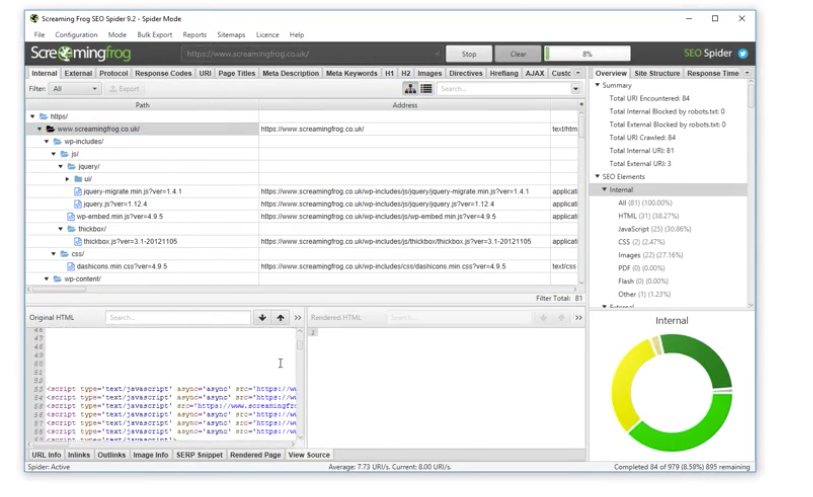
Task: Jump to previous match in Original HTML
Action: (281, 318)
